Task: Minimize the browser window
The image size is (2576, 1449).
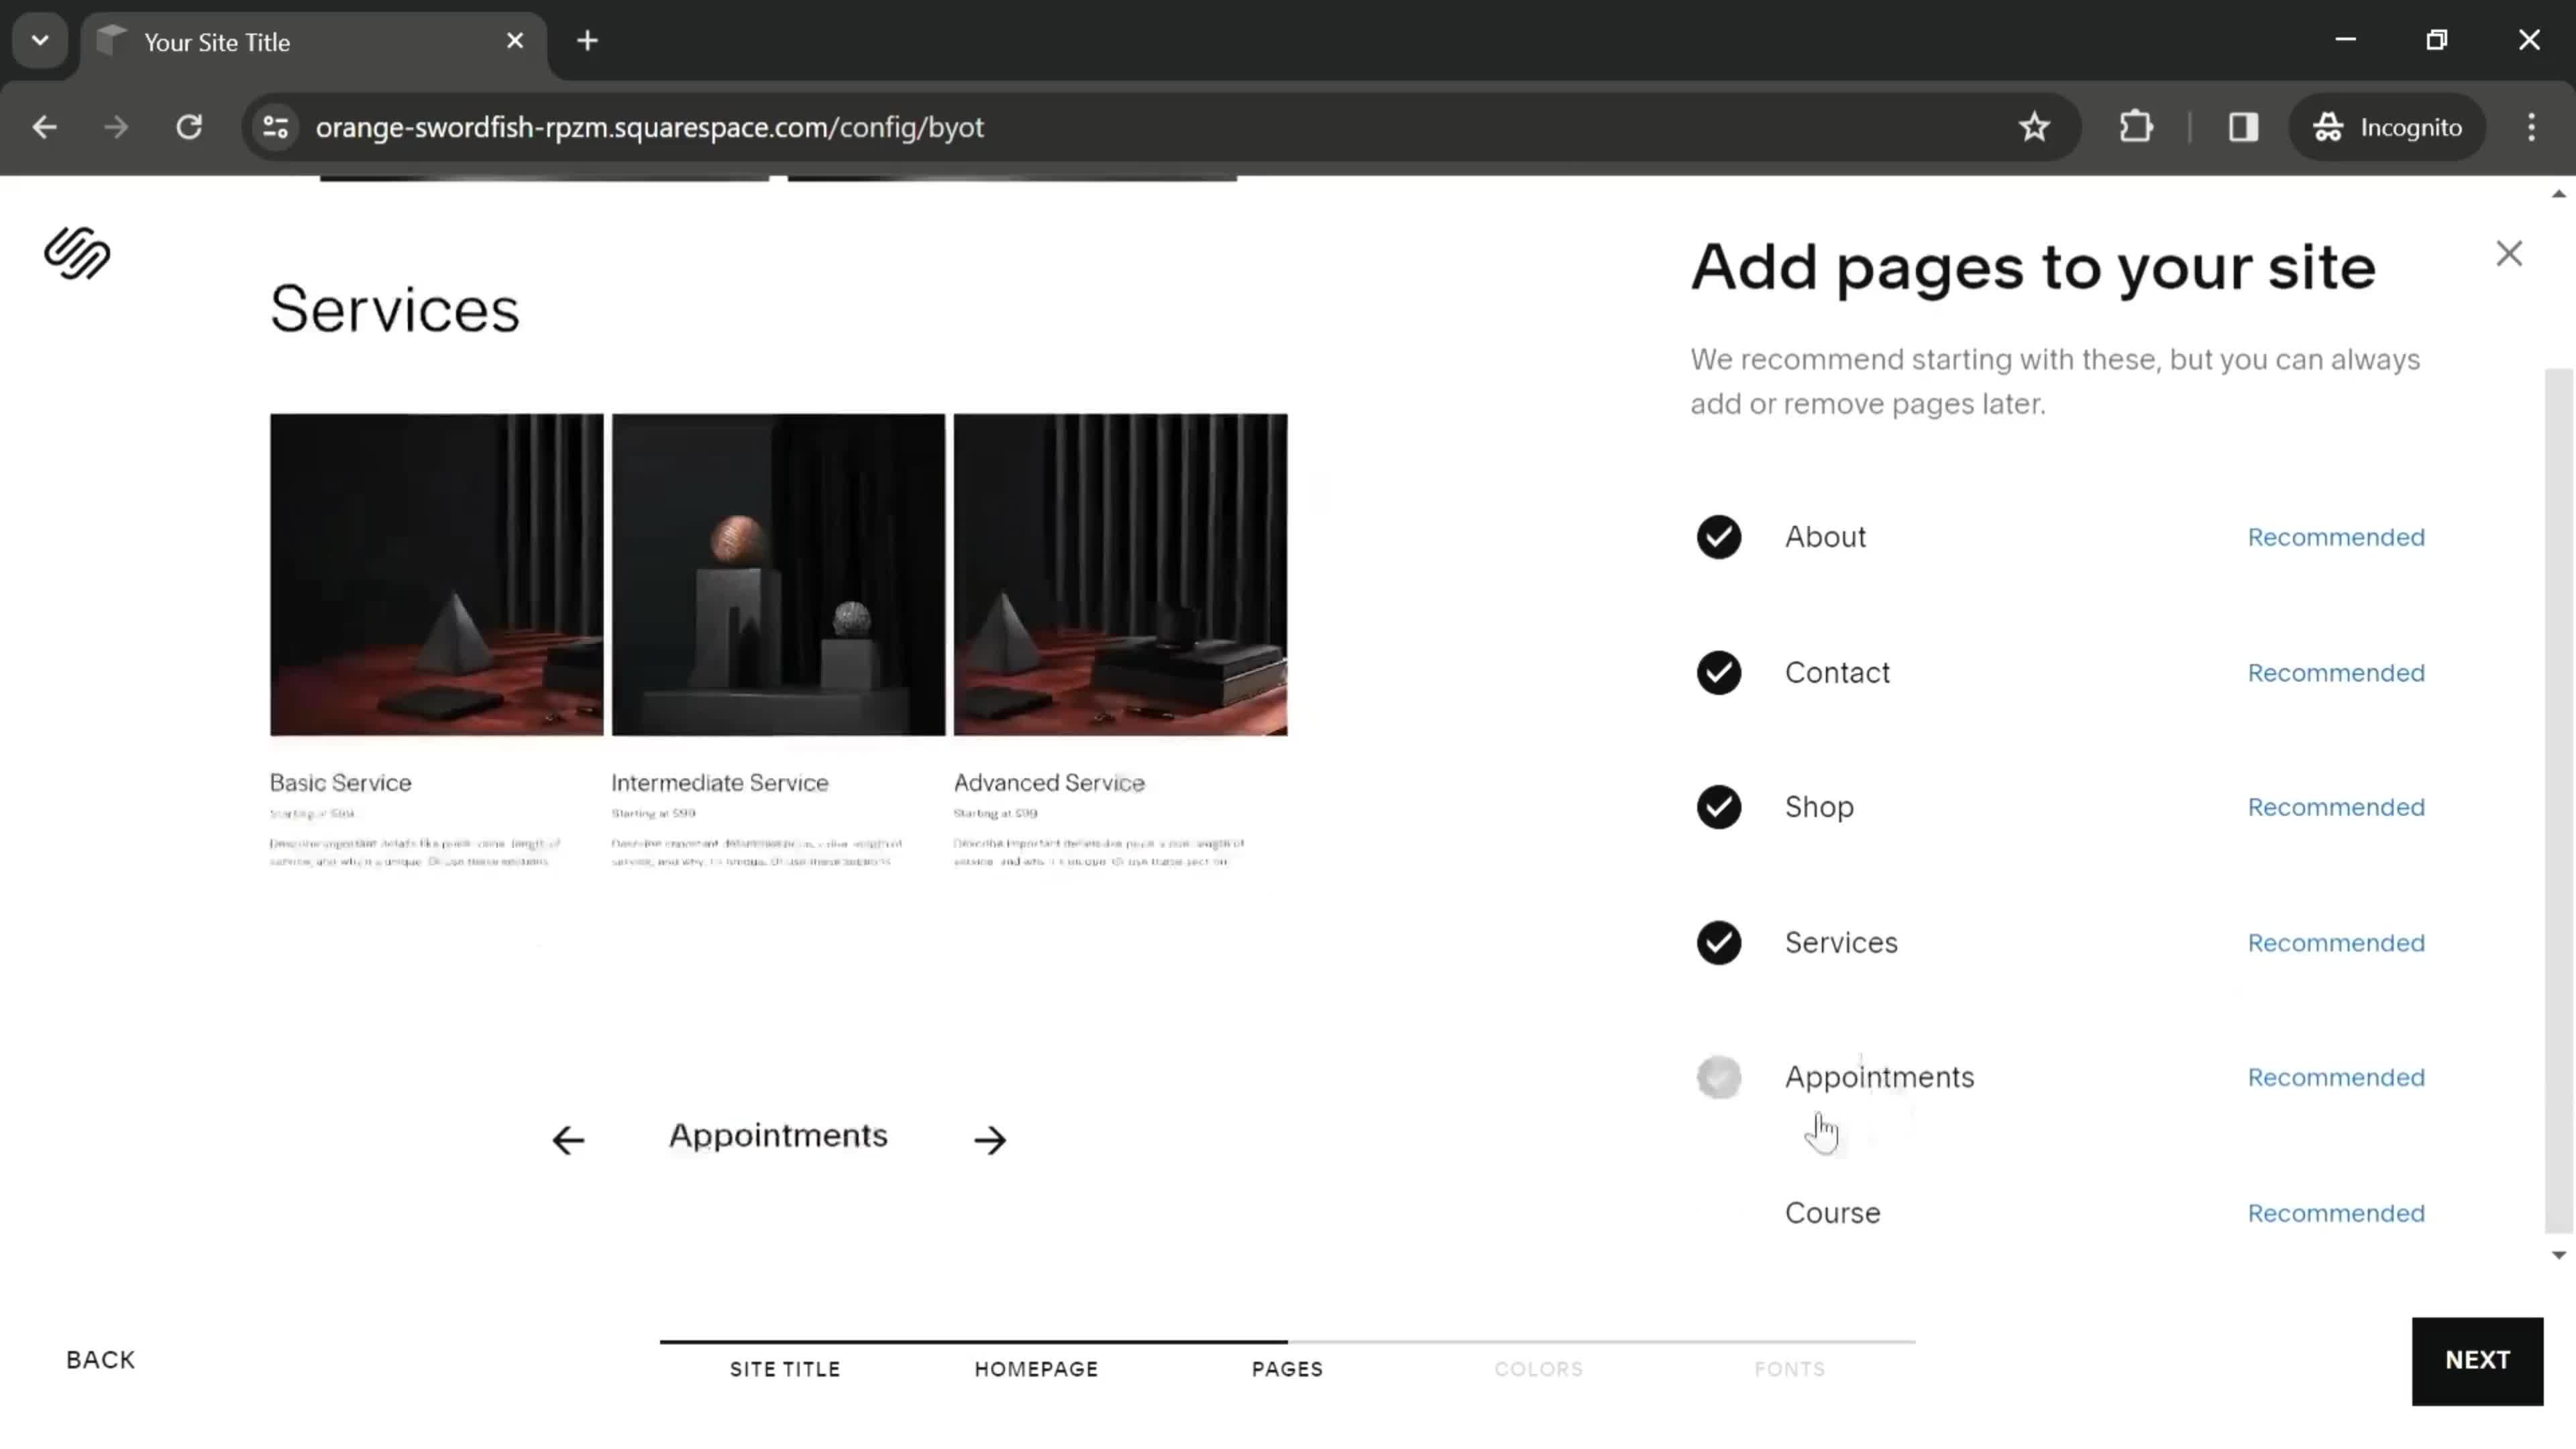Action: point(2345,40)
